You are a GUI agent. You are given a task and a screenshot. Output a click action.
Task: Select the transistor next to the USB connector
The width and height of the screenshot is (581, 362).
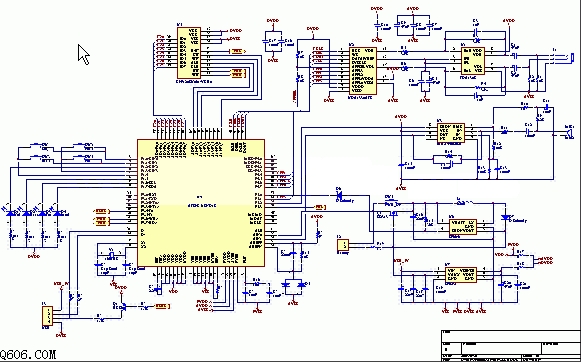pos(122,306)
